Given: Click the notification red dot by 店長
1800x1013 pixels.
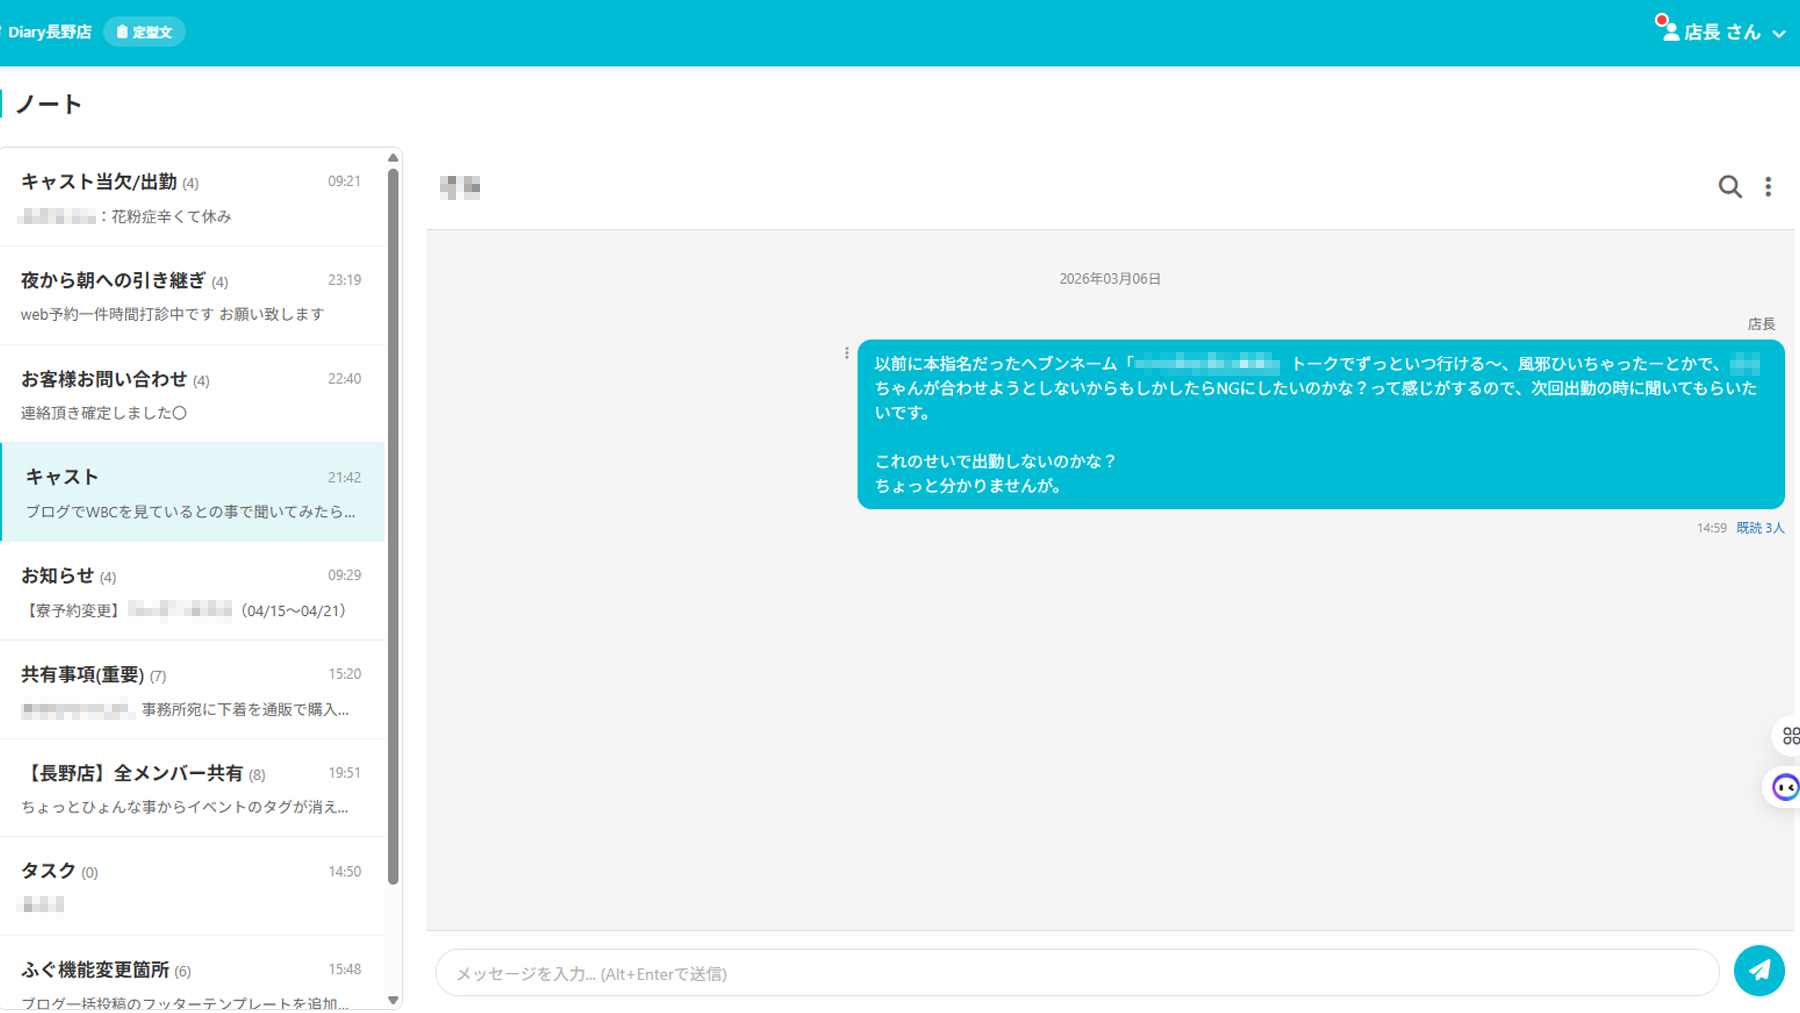Looking at the screenshot, I should [1663, 18].
